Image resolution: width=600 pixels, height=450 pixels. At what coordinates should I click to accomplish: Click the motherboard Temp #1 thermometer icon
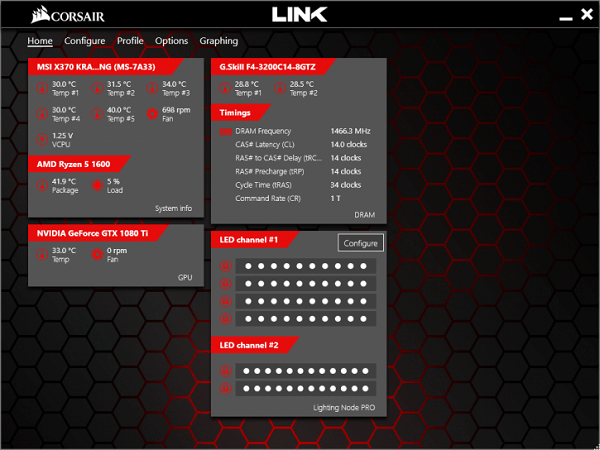pos(42,88)
